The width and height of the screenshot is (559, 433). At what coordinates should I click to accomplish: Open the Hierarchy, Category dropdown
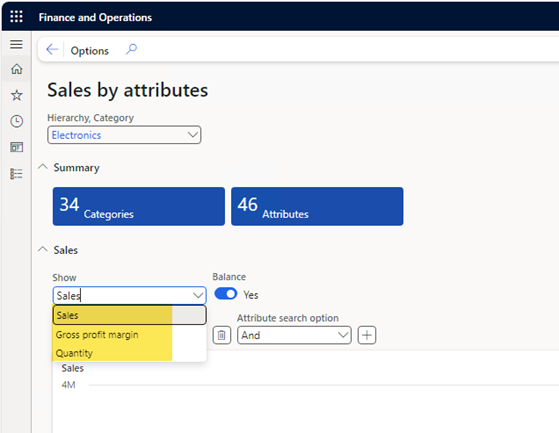[x=124, y=135]
